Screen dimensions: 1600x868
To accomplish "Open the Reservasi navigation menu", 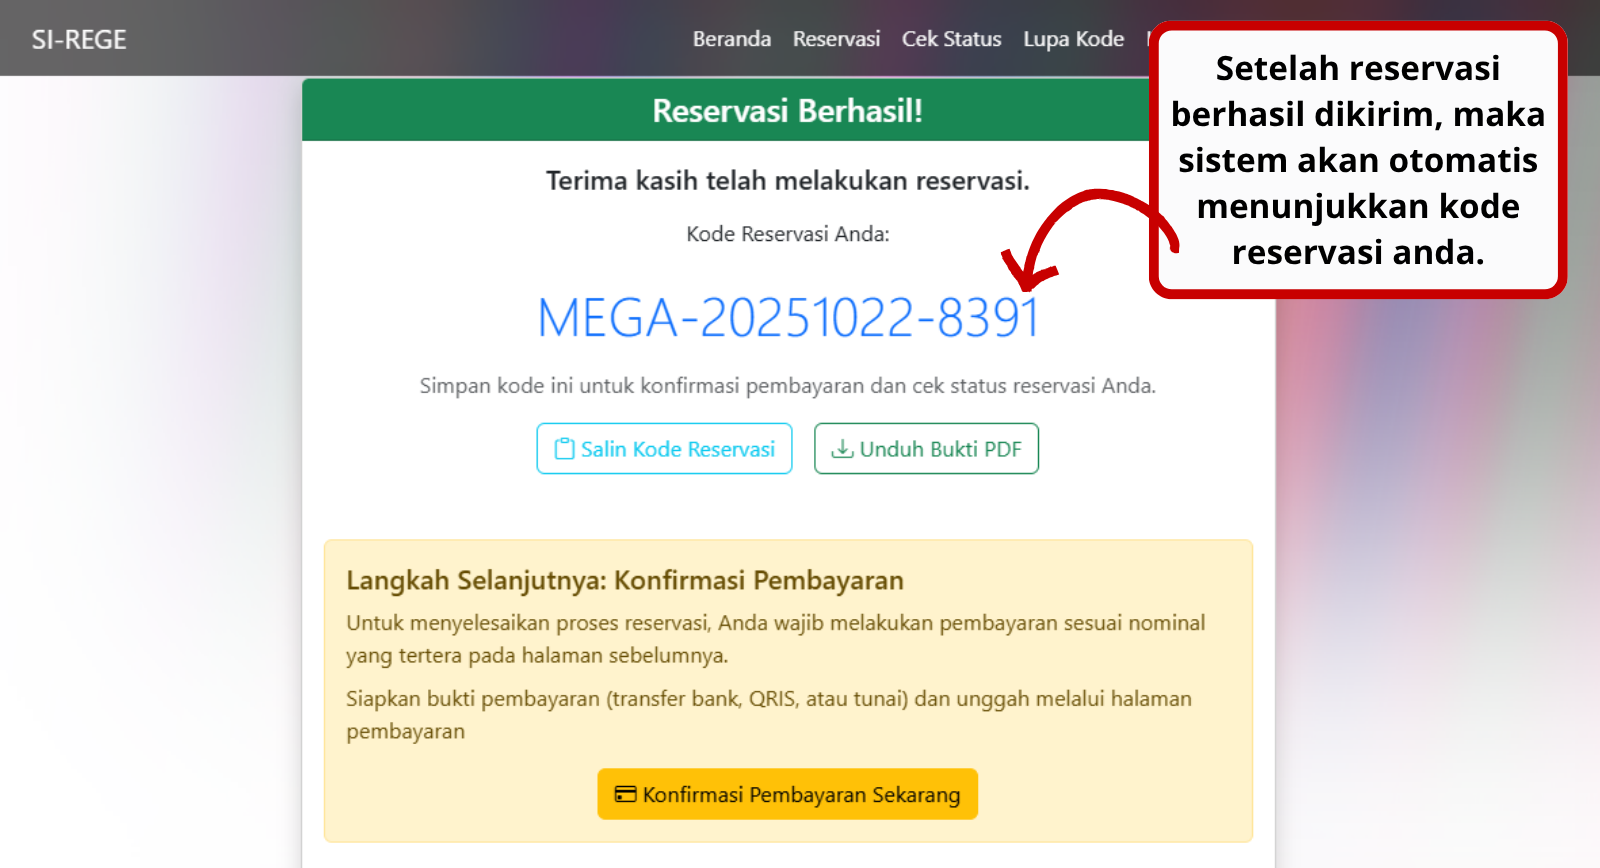I will pos(836,39).
